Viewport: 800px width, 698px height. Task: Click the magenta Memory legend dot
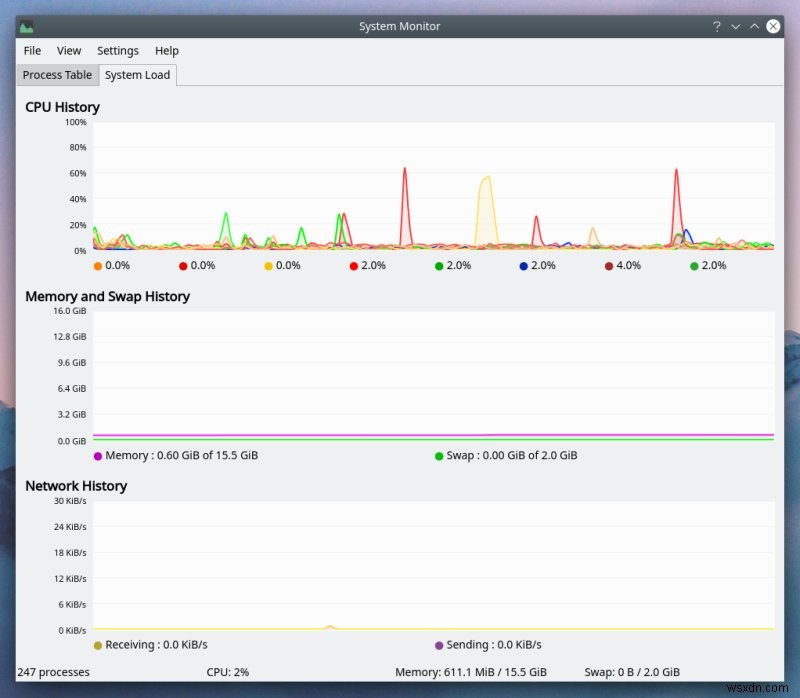pyautogui.click(x=97, y=456)
